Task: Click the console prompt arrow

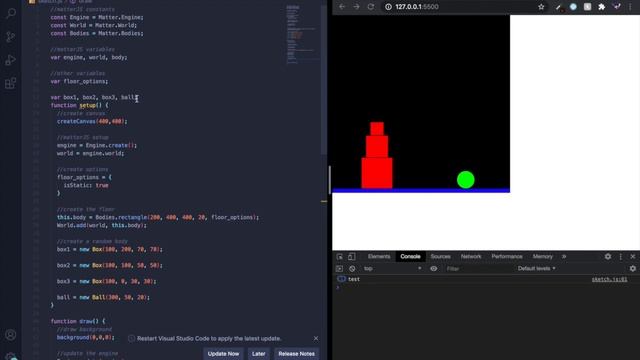Action: click(338, 287)
